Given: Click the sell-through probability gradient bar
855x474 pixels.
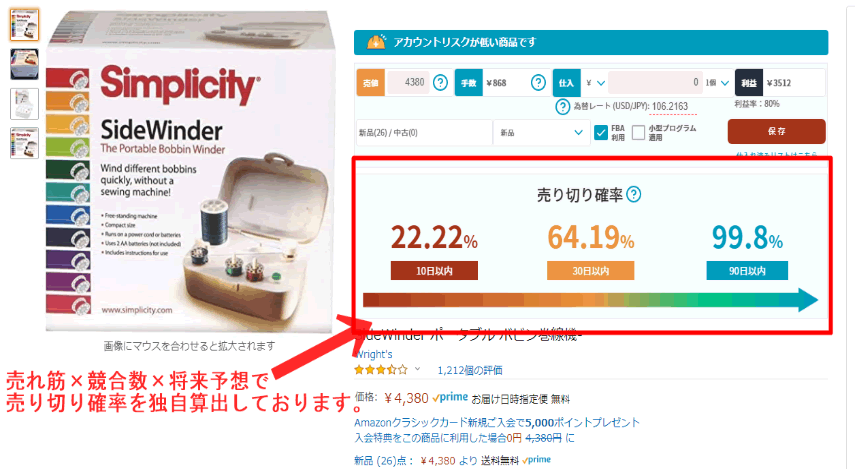Looking at the screenshot, I should (591, 300).
